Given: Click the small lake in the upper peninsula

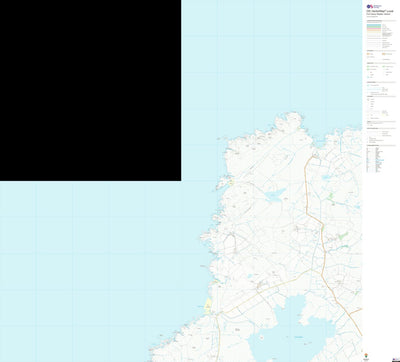Looking at the screenshot, I should tap(275, 196).
